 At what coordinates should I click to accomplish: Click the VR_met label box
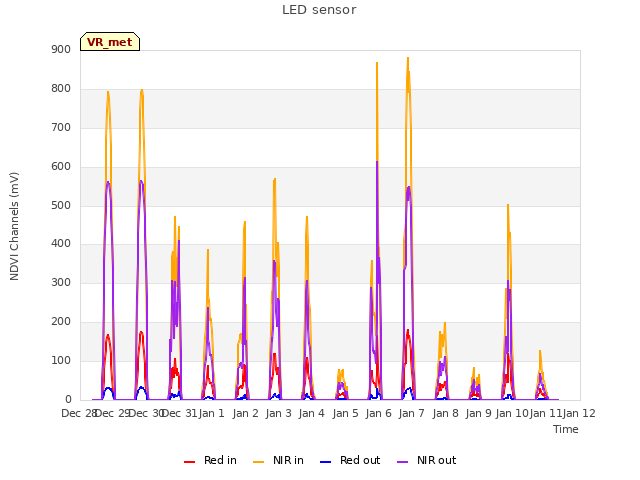pyautogui.click(x=110, y=42)
